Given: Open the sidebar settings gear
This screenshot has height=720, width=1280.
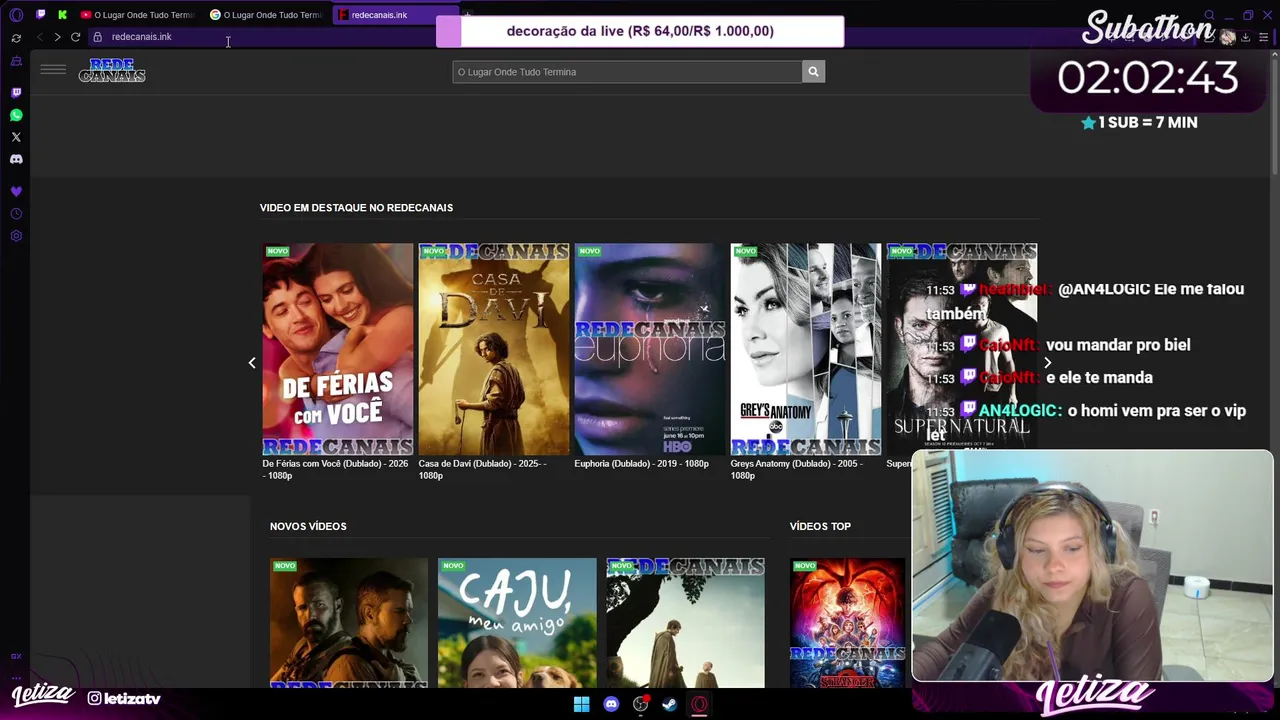Looking at the screenshot, I should (16, 236).
